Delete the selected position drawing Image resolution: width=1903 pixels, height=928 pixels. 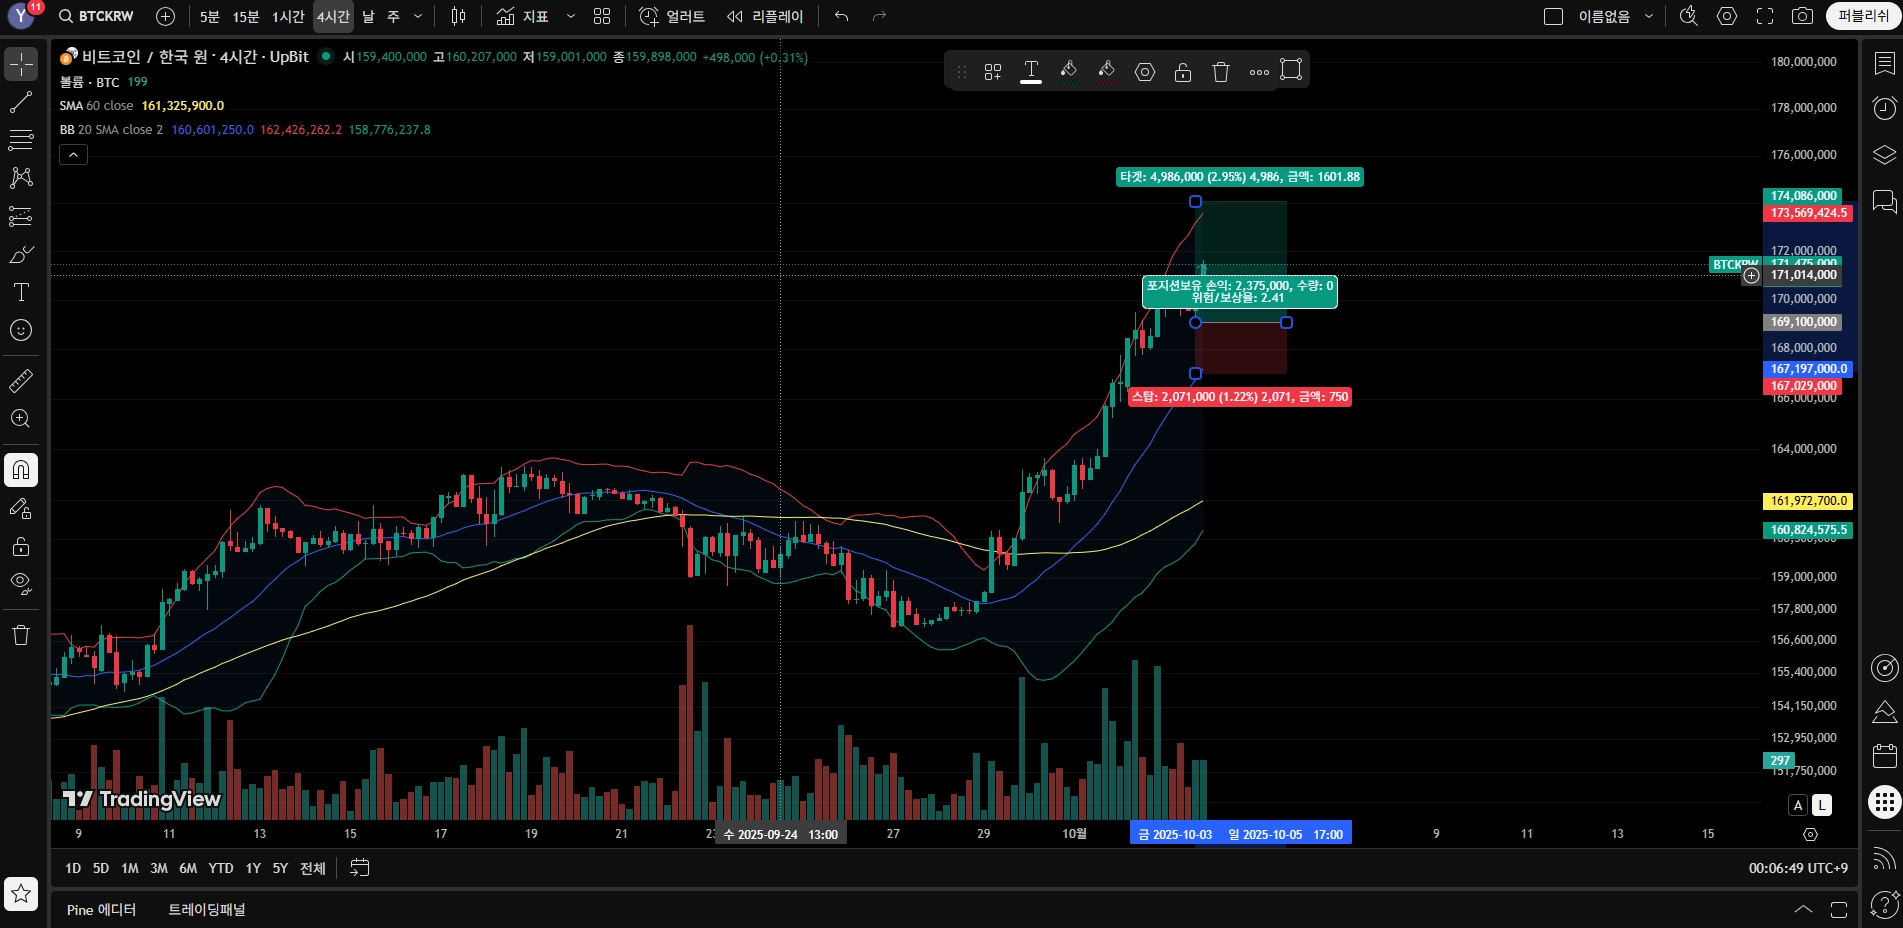1221,71
